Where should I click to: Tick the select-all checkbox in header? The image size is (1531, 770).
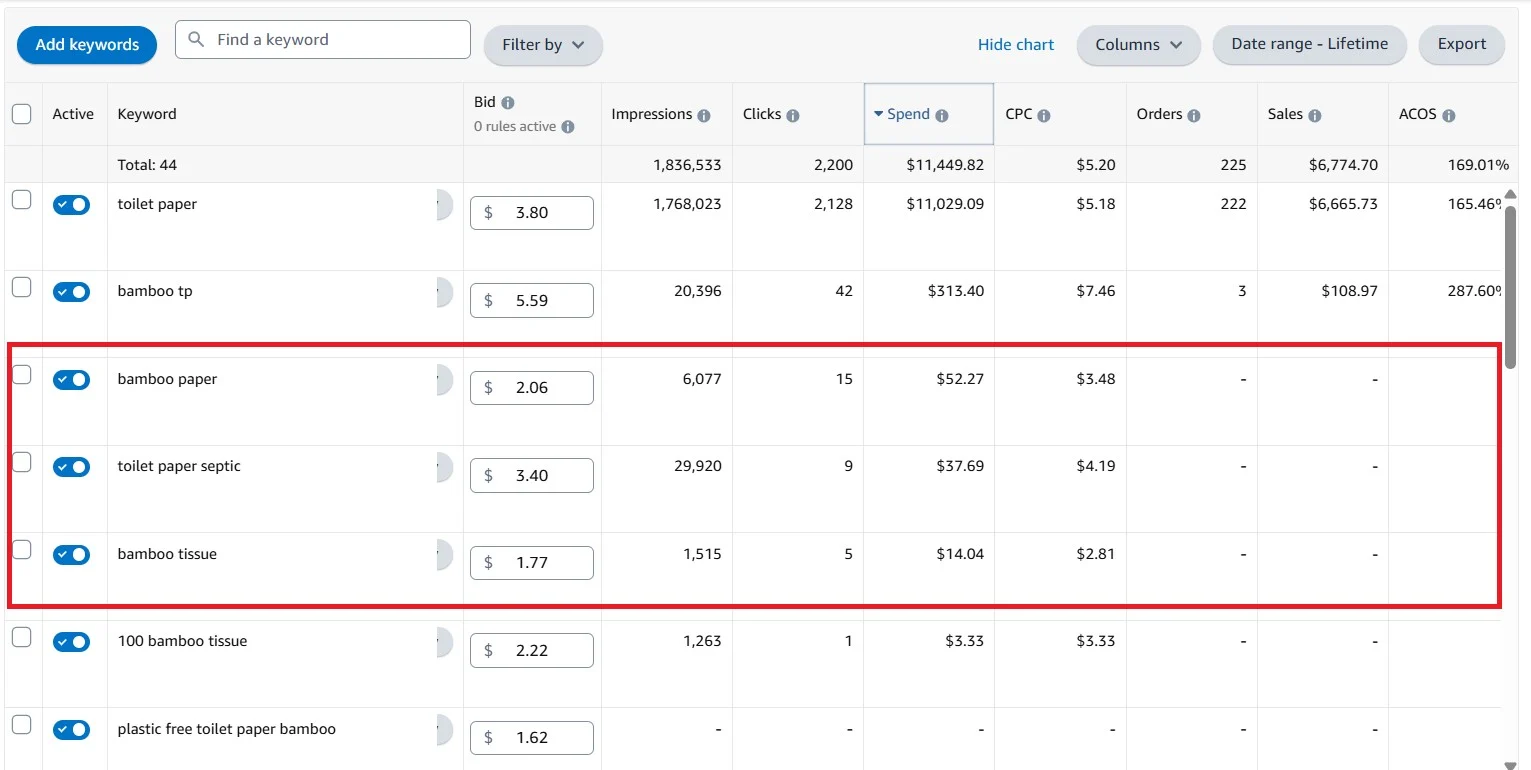click(x=21, y=114)
